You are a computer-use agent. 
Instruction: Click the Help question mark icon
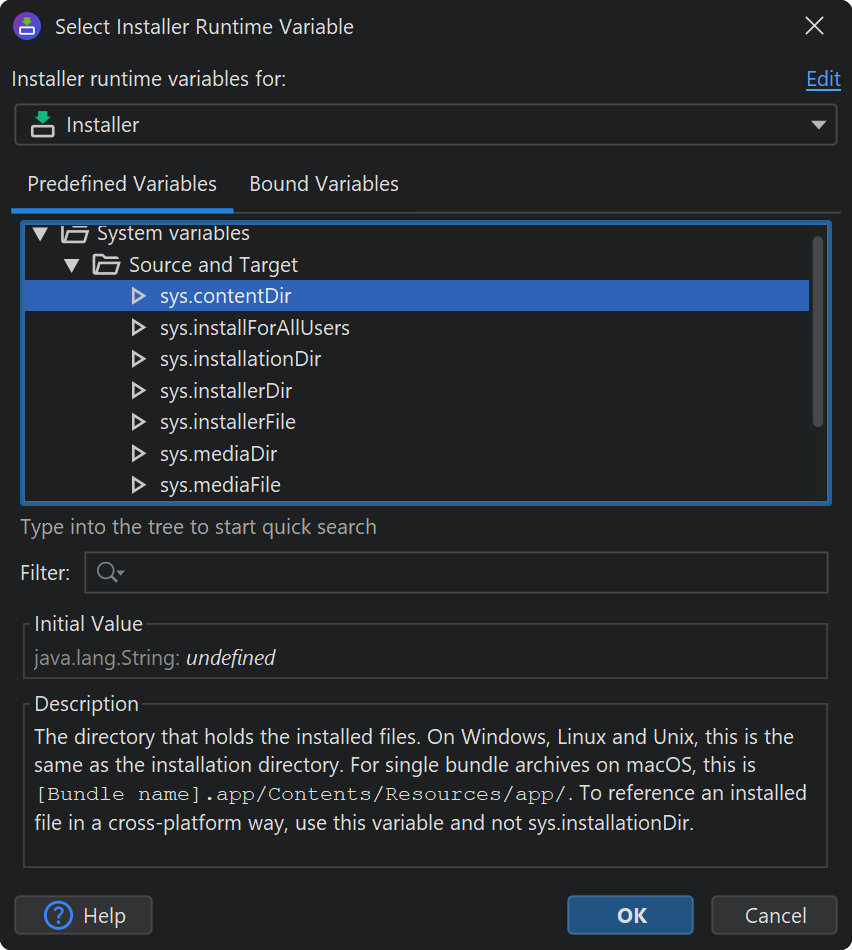[60, 915]
